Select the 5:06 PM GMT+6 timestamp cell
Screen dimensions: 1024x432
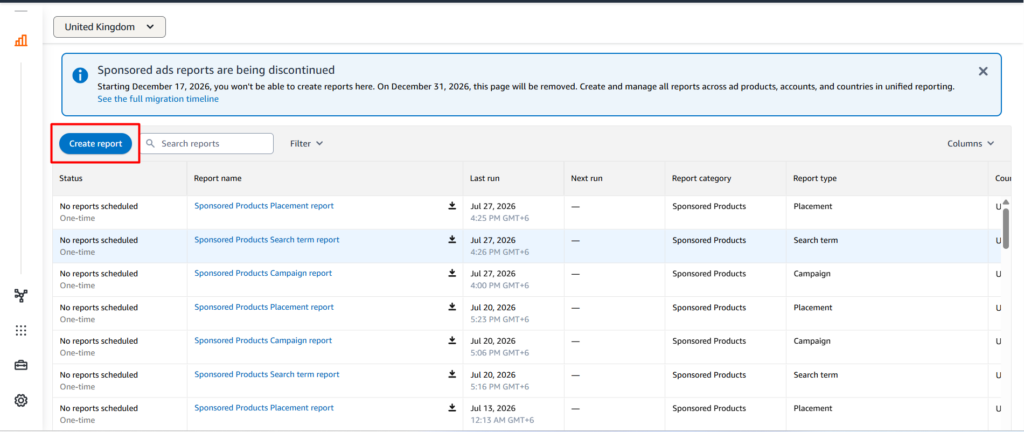click(x=500, y=353)
